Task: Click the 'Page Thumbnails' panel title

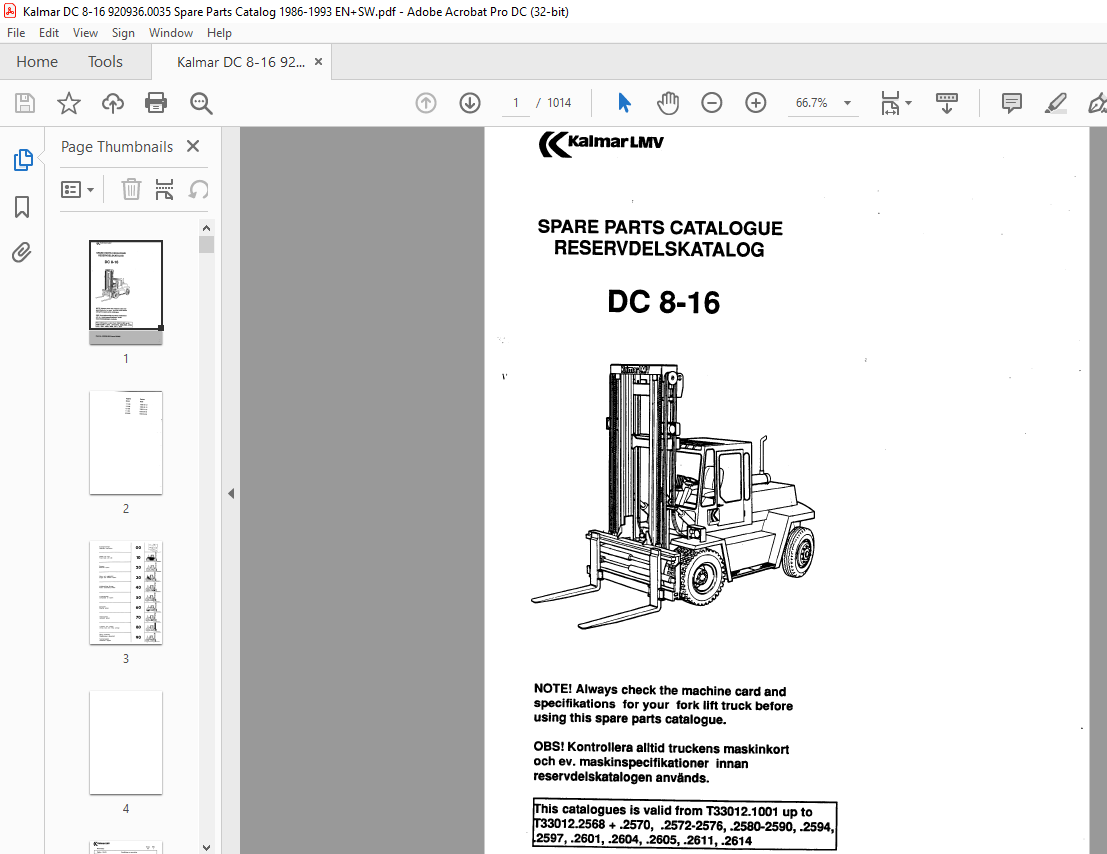Action: pyautogui.click(x=116, y=147)
